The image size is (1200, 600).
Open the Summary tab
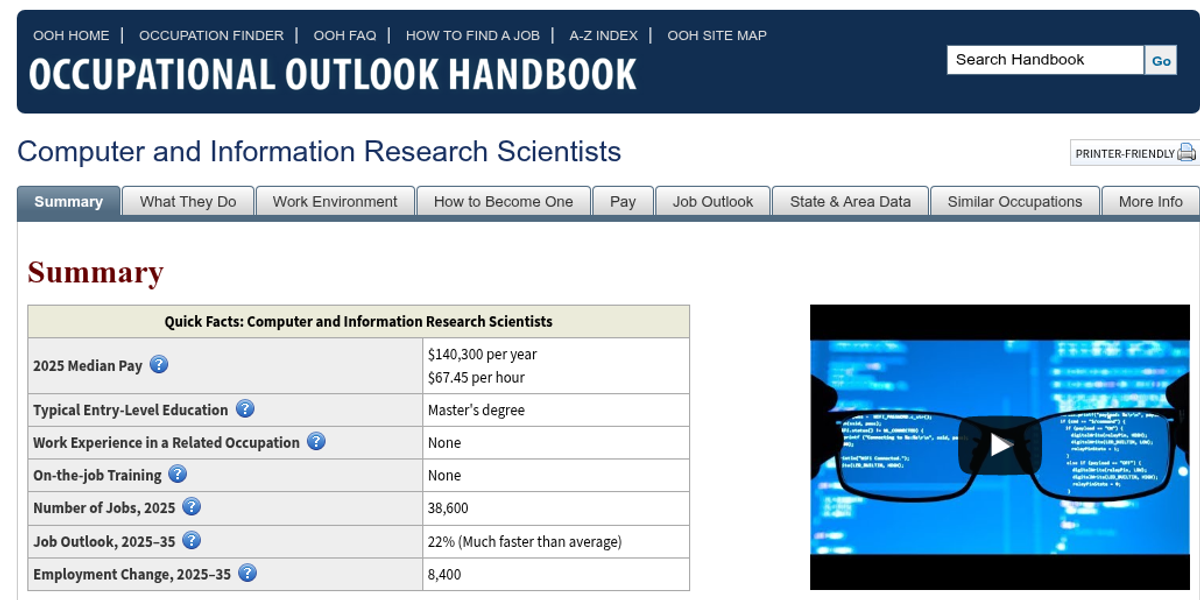click(69, 201)
